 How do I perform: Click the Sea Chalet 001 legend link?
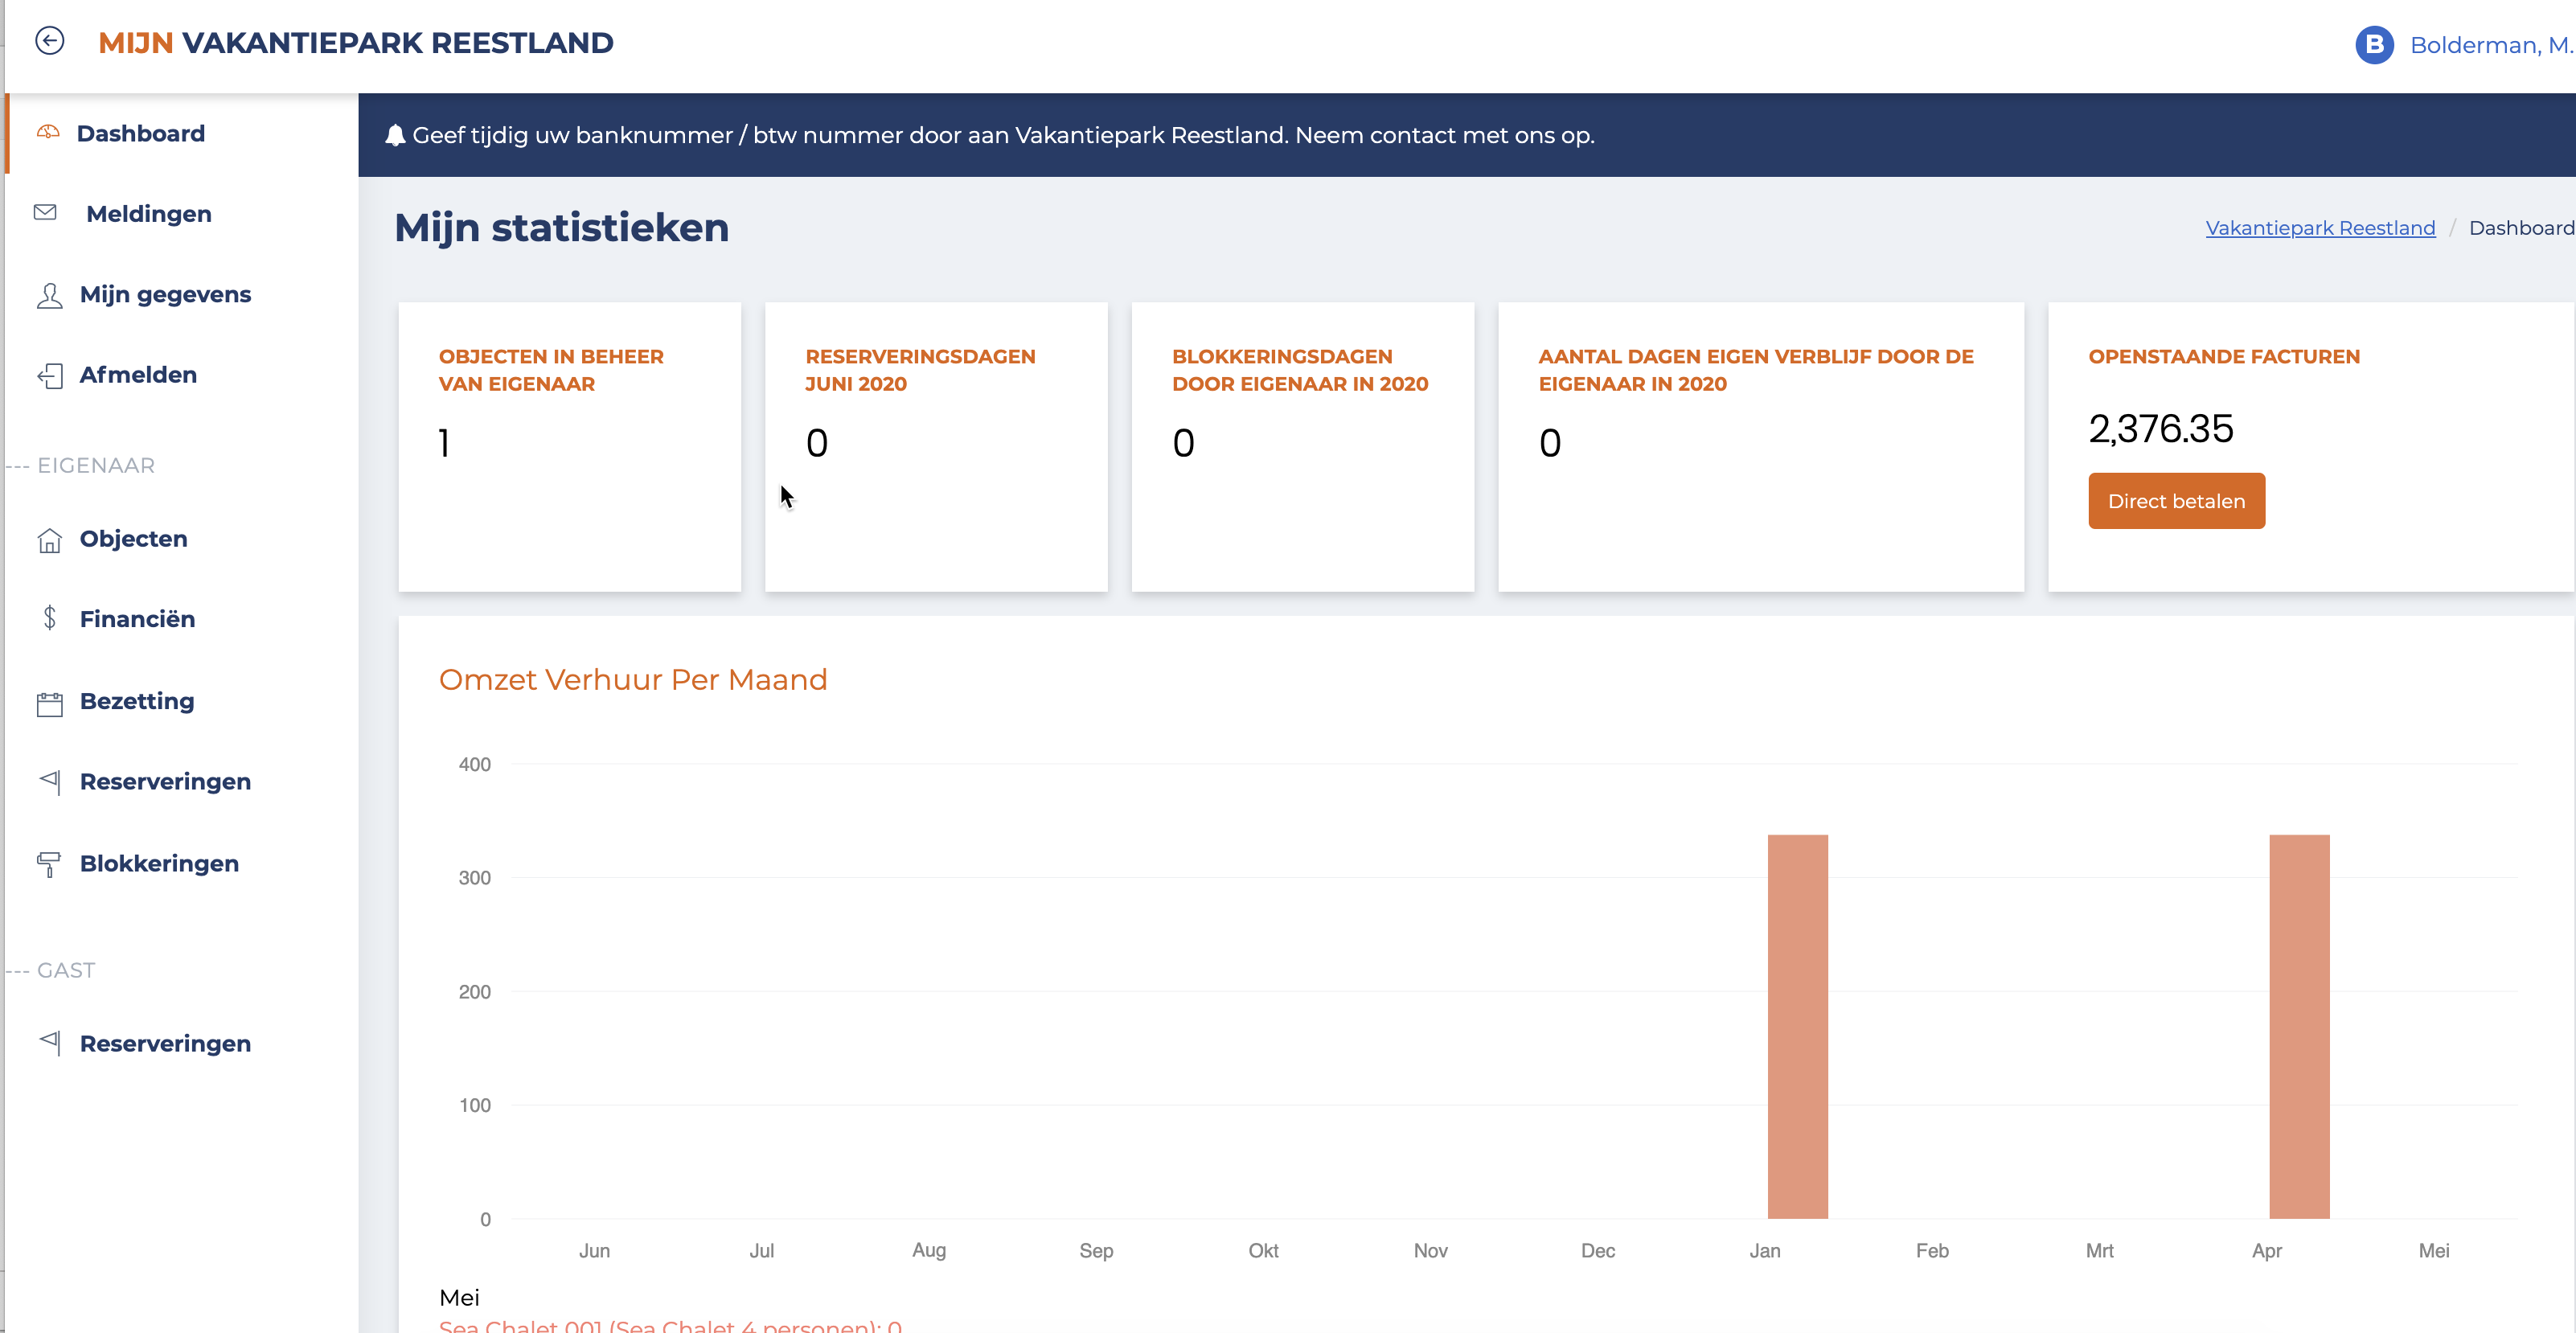click(x=670, y=1325)
